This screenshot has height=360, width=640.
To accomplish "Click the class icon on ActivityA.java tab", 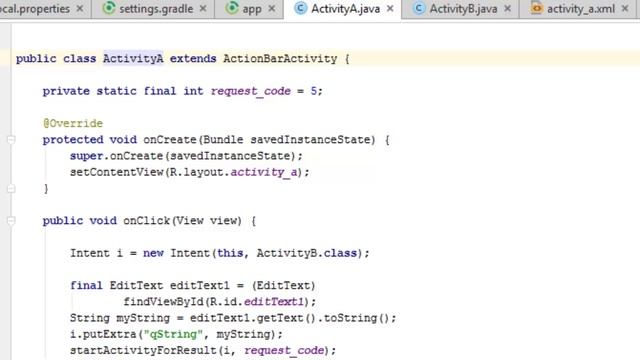I will [300, 8].
